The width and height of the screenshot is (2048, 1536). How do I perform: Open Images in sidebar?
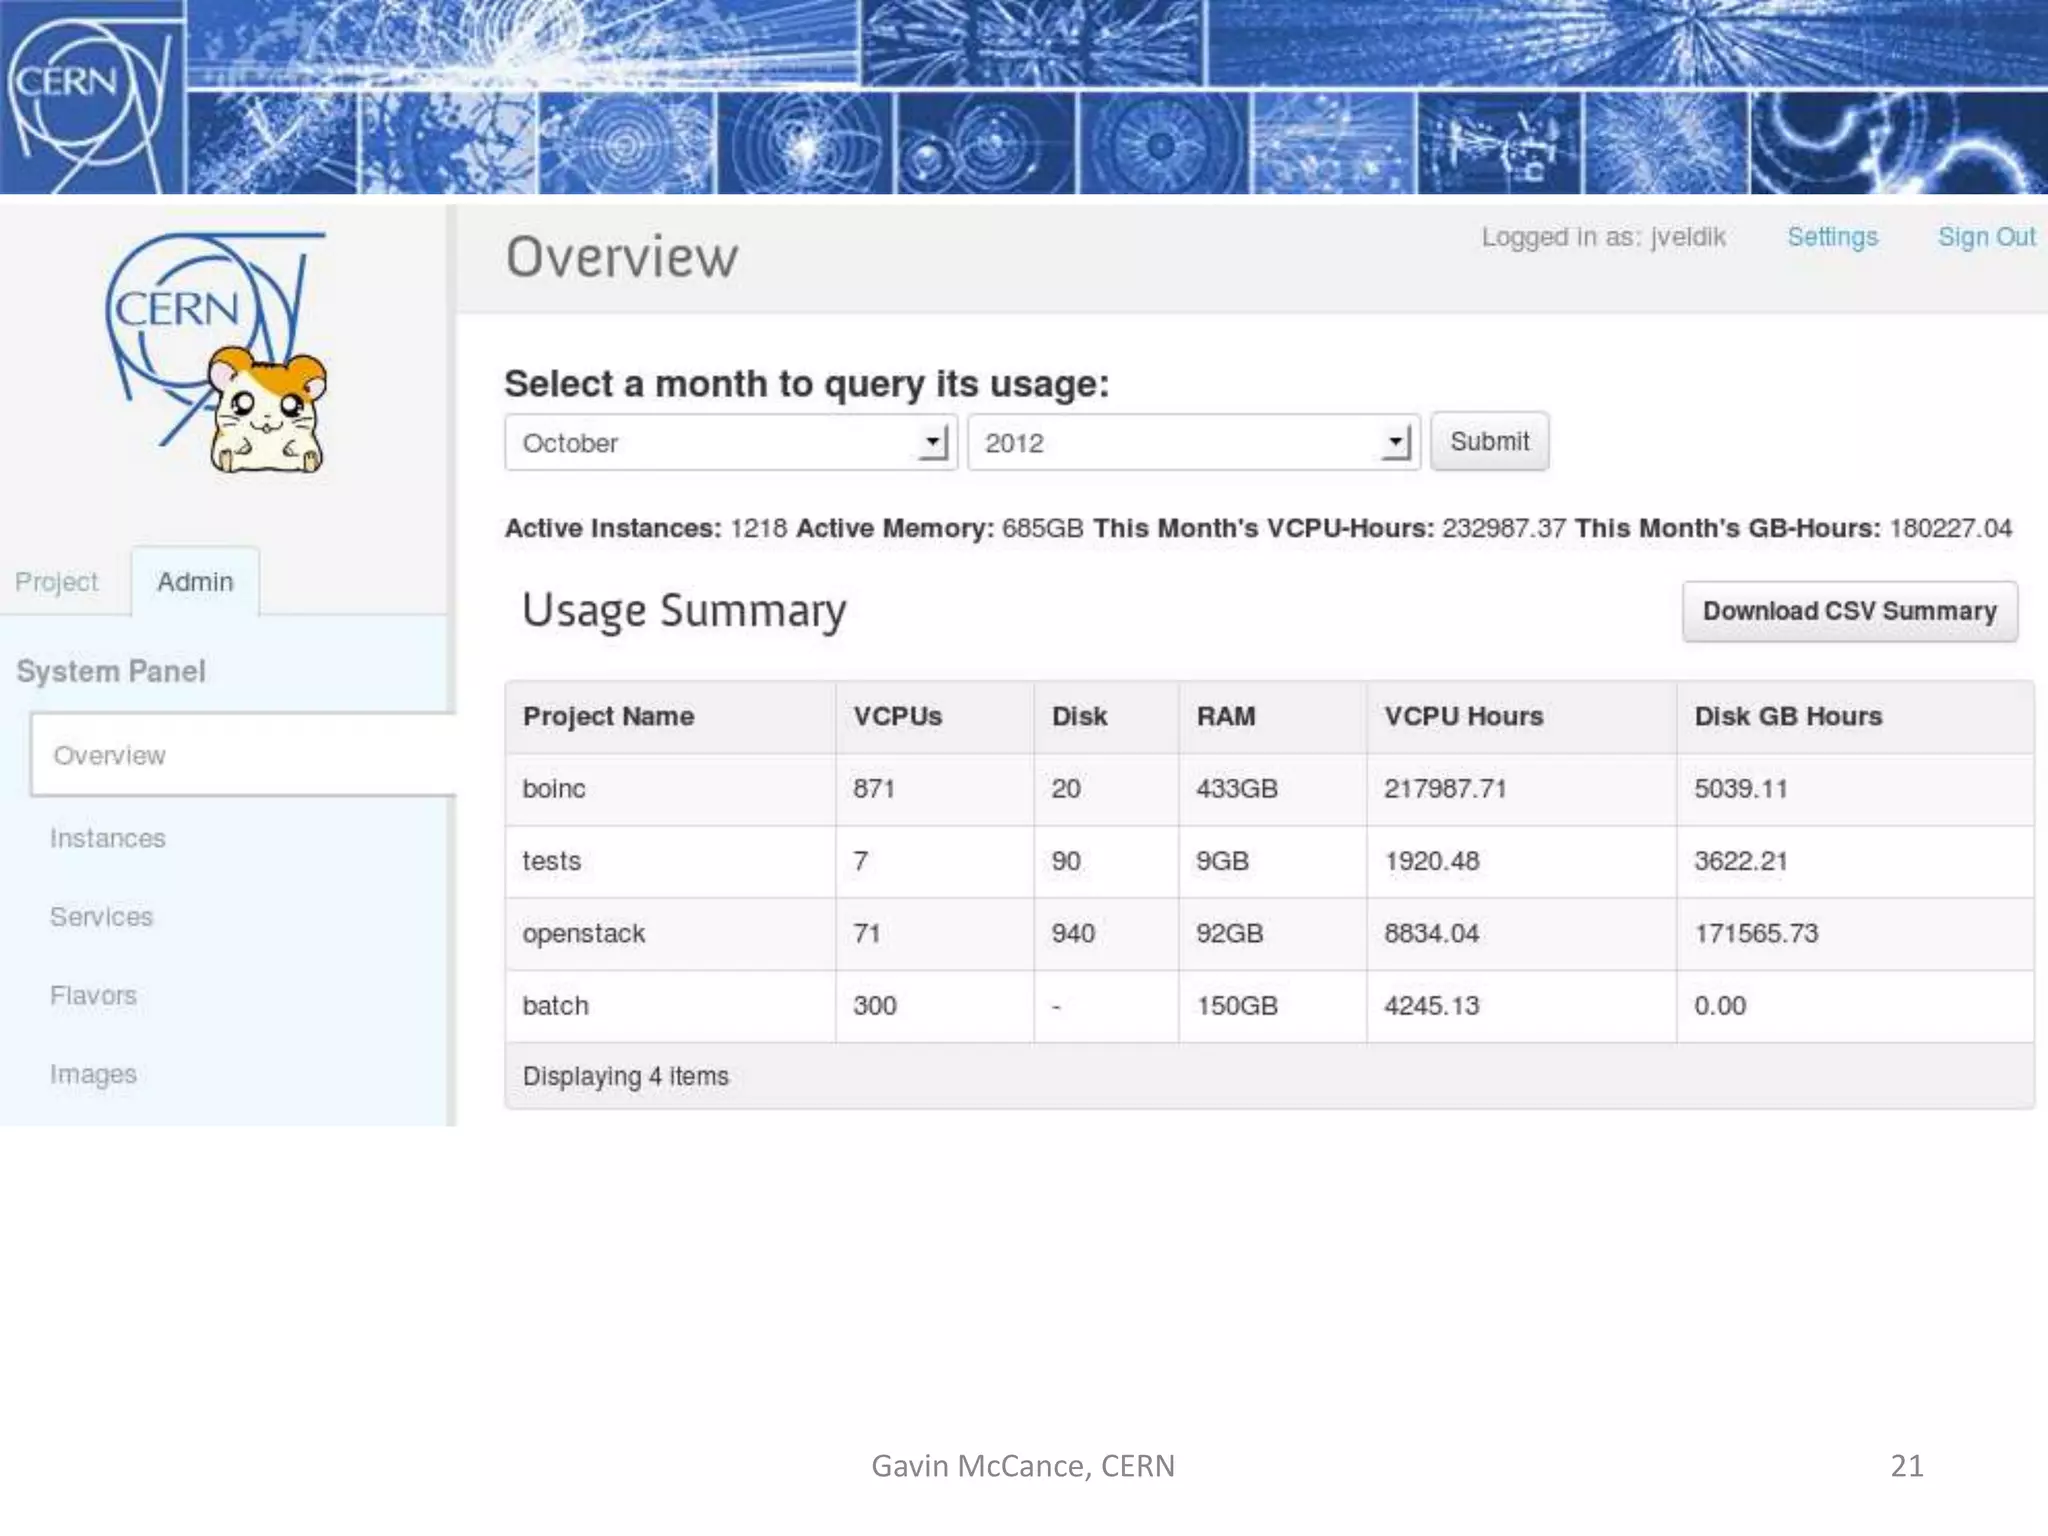[x=94, y=1074]
